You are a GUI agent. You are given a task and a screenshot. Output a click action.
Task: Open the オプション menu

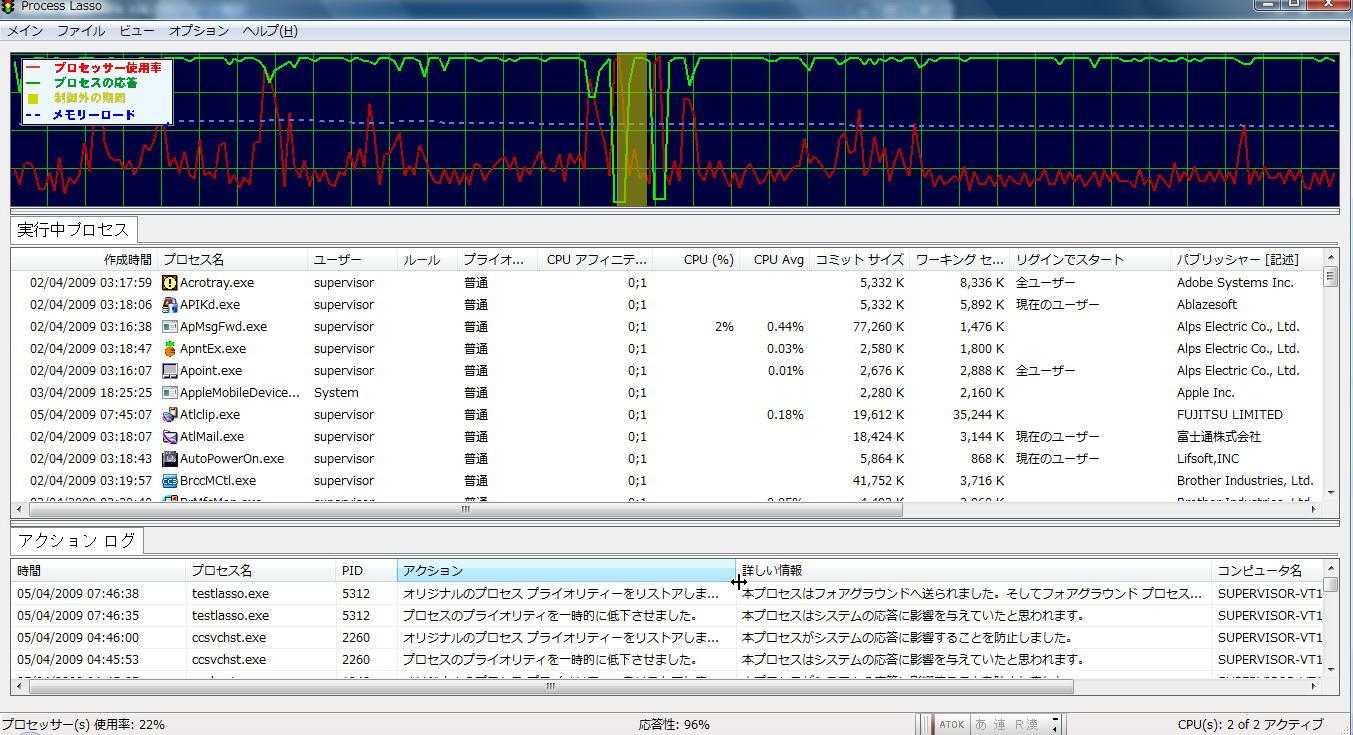[x=198, y=31]
